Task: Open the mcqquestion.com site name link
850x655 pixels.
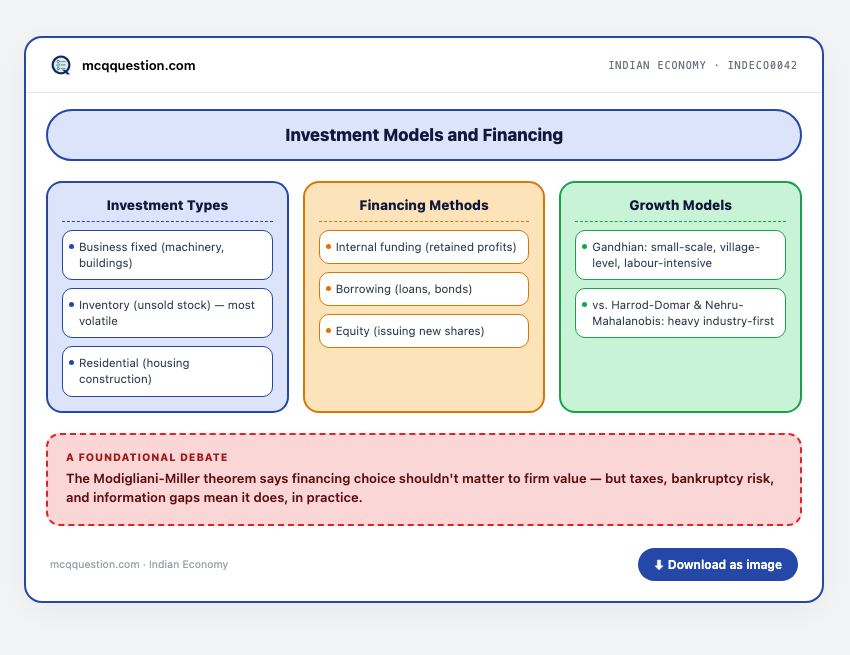Action: pyautogui.click(x=138, y=66)
